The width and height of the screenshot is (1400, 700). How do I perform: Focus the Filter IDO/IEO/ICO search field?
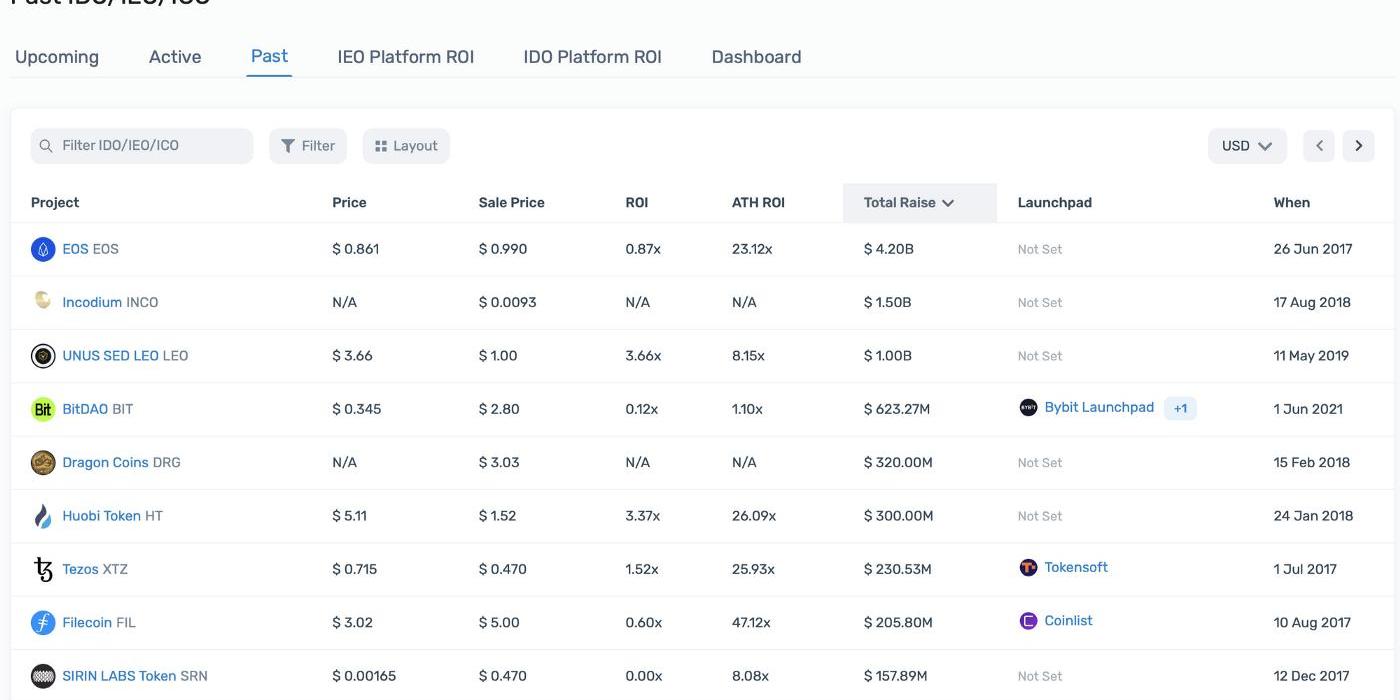(142, 146)
